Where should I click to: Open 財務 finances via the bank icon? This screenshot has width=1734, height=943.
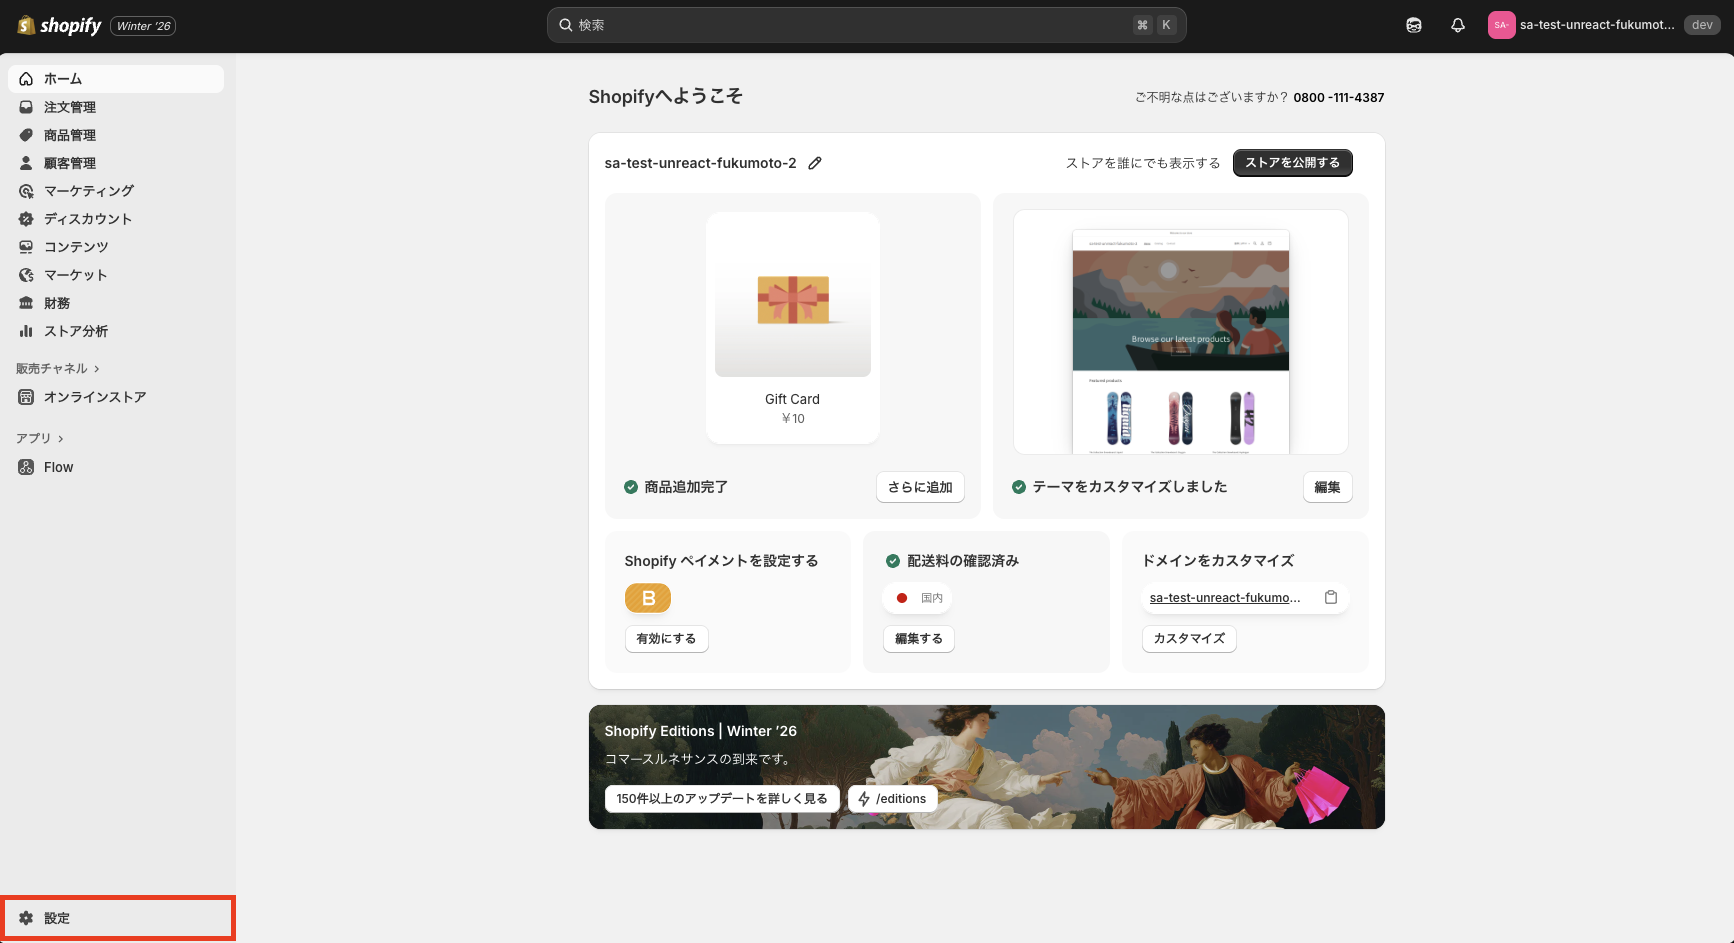click(27, 303)
